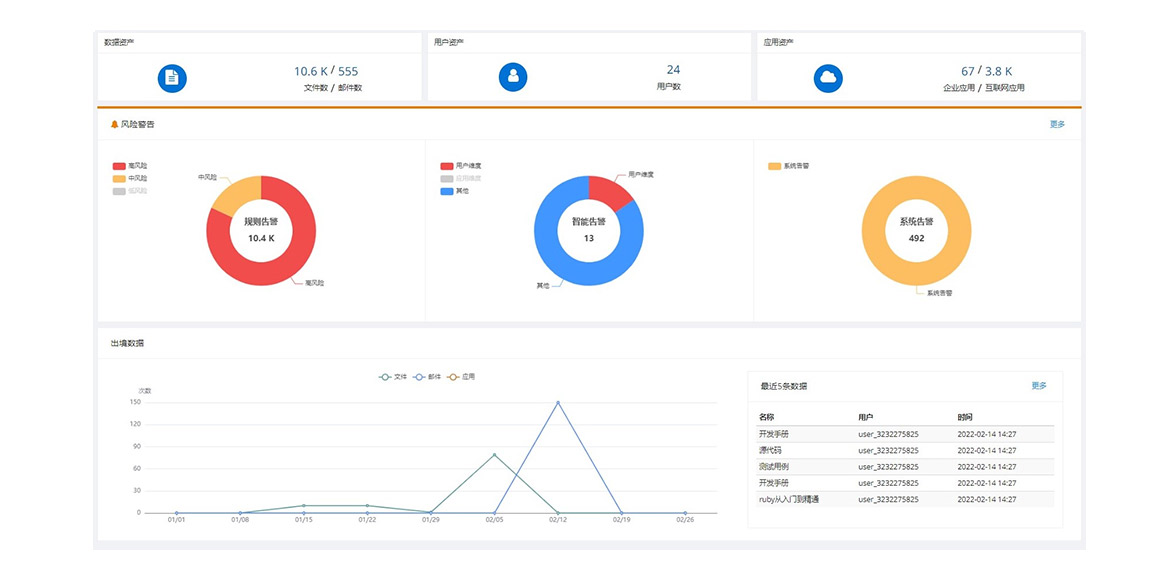Open 更多 link in 风险警告 header
The width and height of the screenshot is (1174, 586).
point(1057,125)
